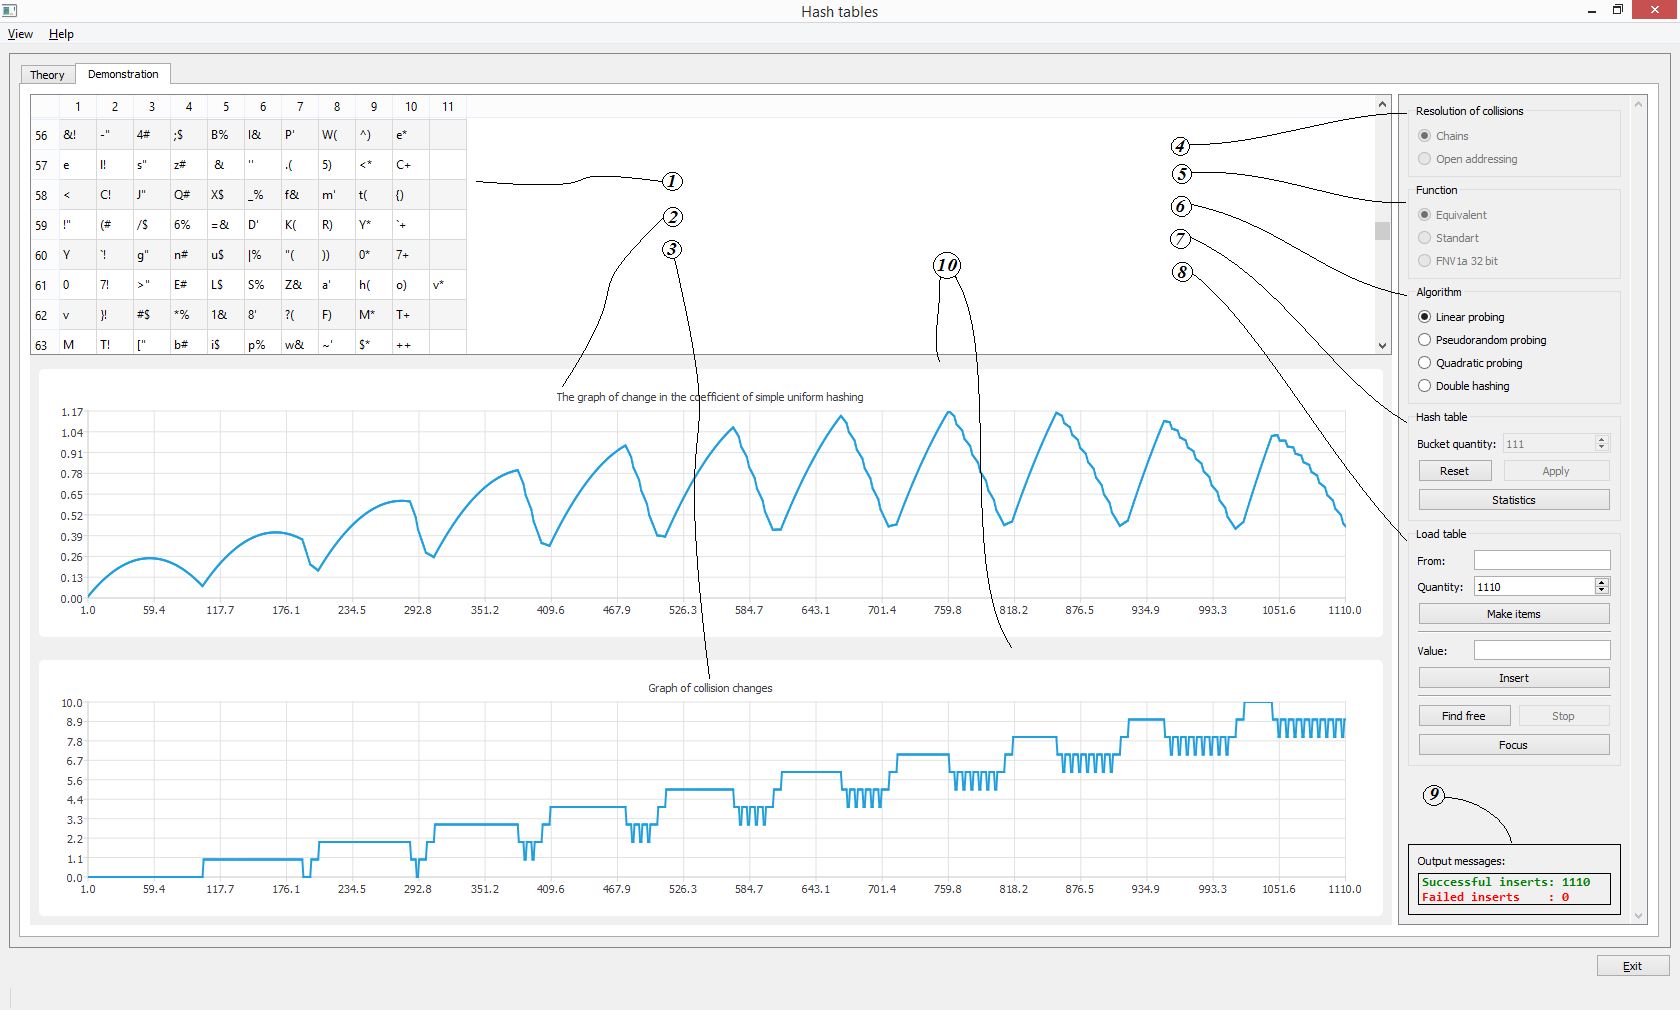The height and width of the screenshot is (1010, 1680).
Task: Click the Make items button
Action: pyautogui.click(x=1514, y=614)
